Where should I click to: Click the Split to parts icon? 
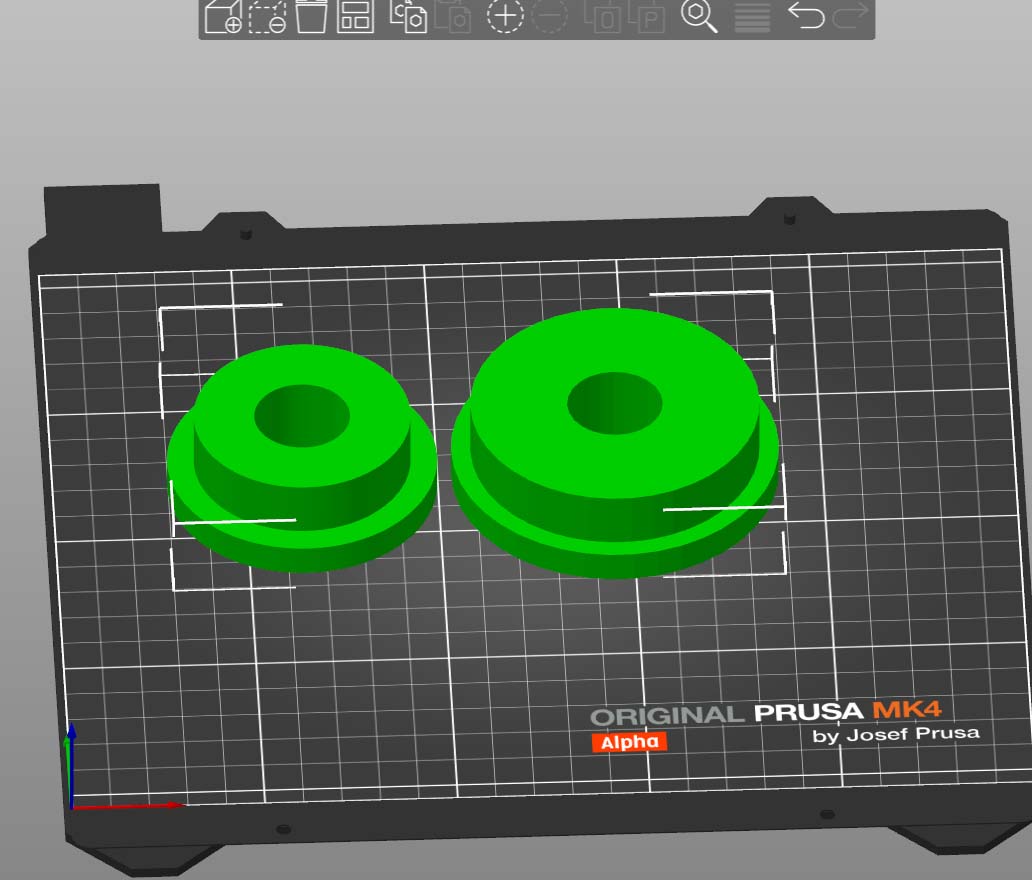pyautogui.click(x=646, y=16)
